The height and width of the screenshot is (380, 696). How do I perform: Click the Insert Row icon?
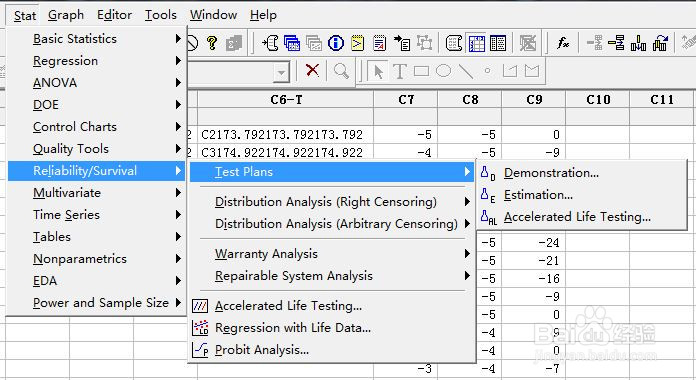click(616, 43)
